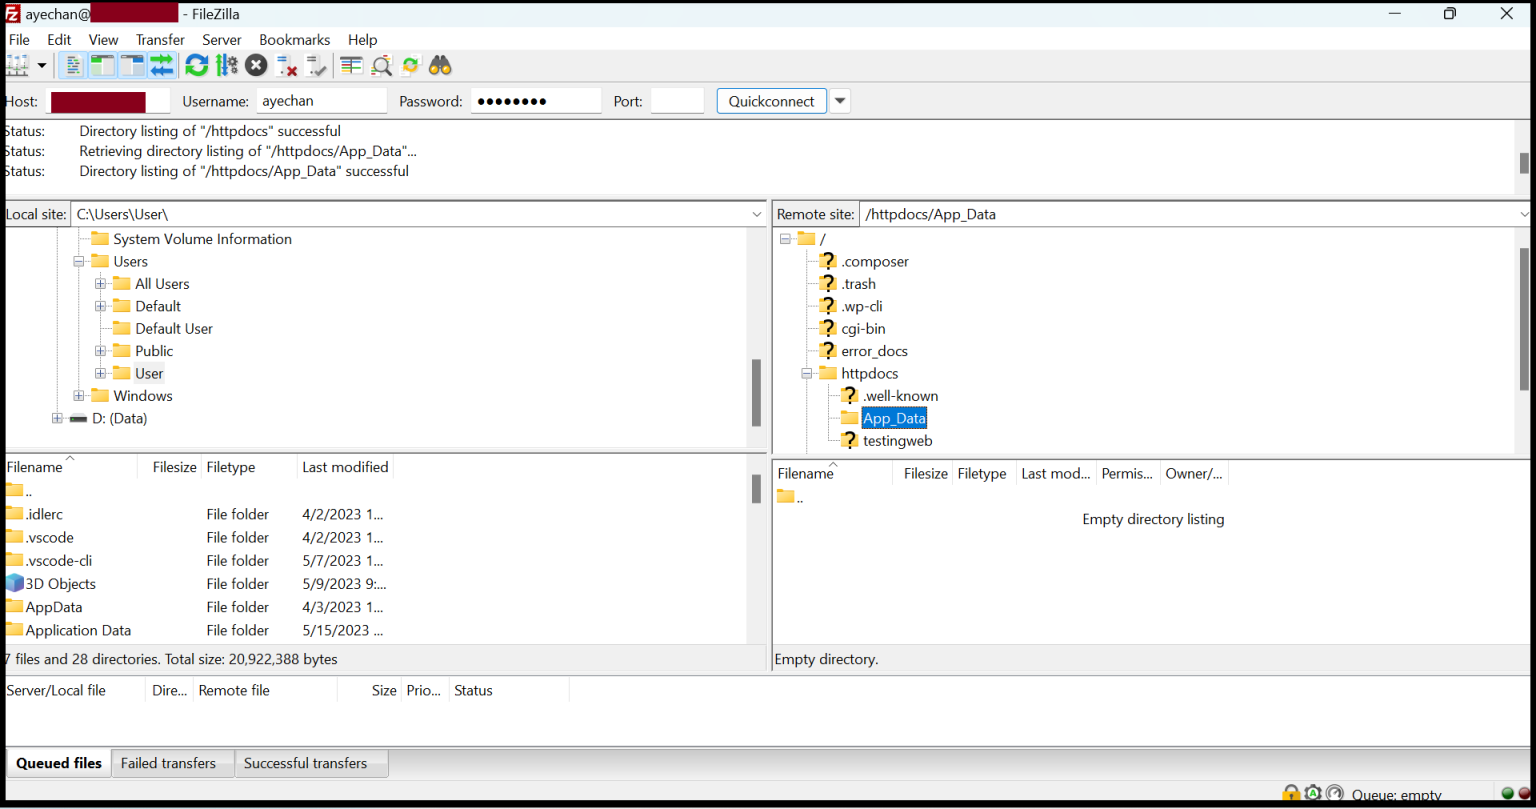Viewport: 1536px width, 809px height.
Task: Open the Local site path dropdown
Action: (x=757, y=214)
